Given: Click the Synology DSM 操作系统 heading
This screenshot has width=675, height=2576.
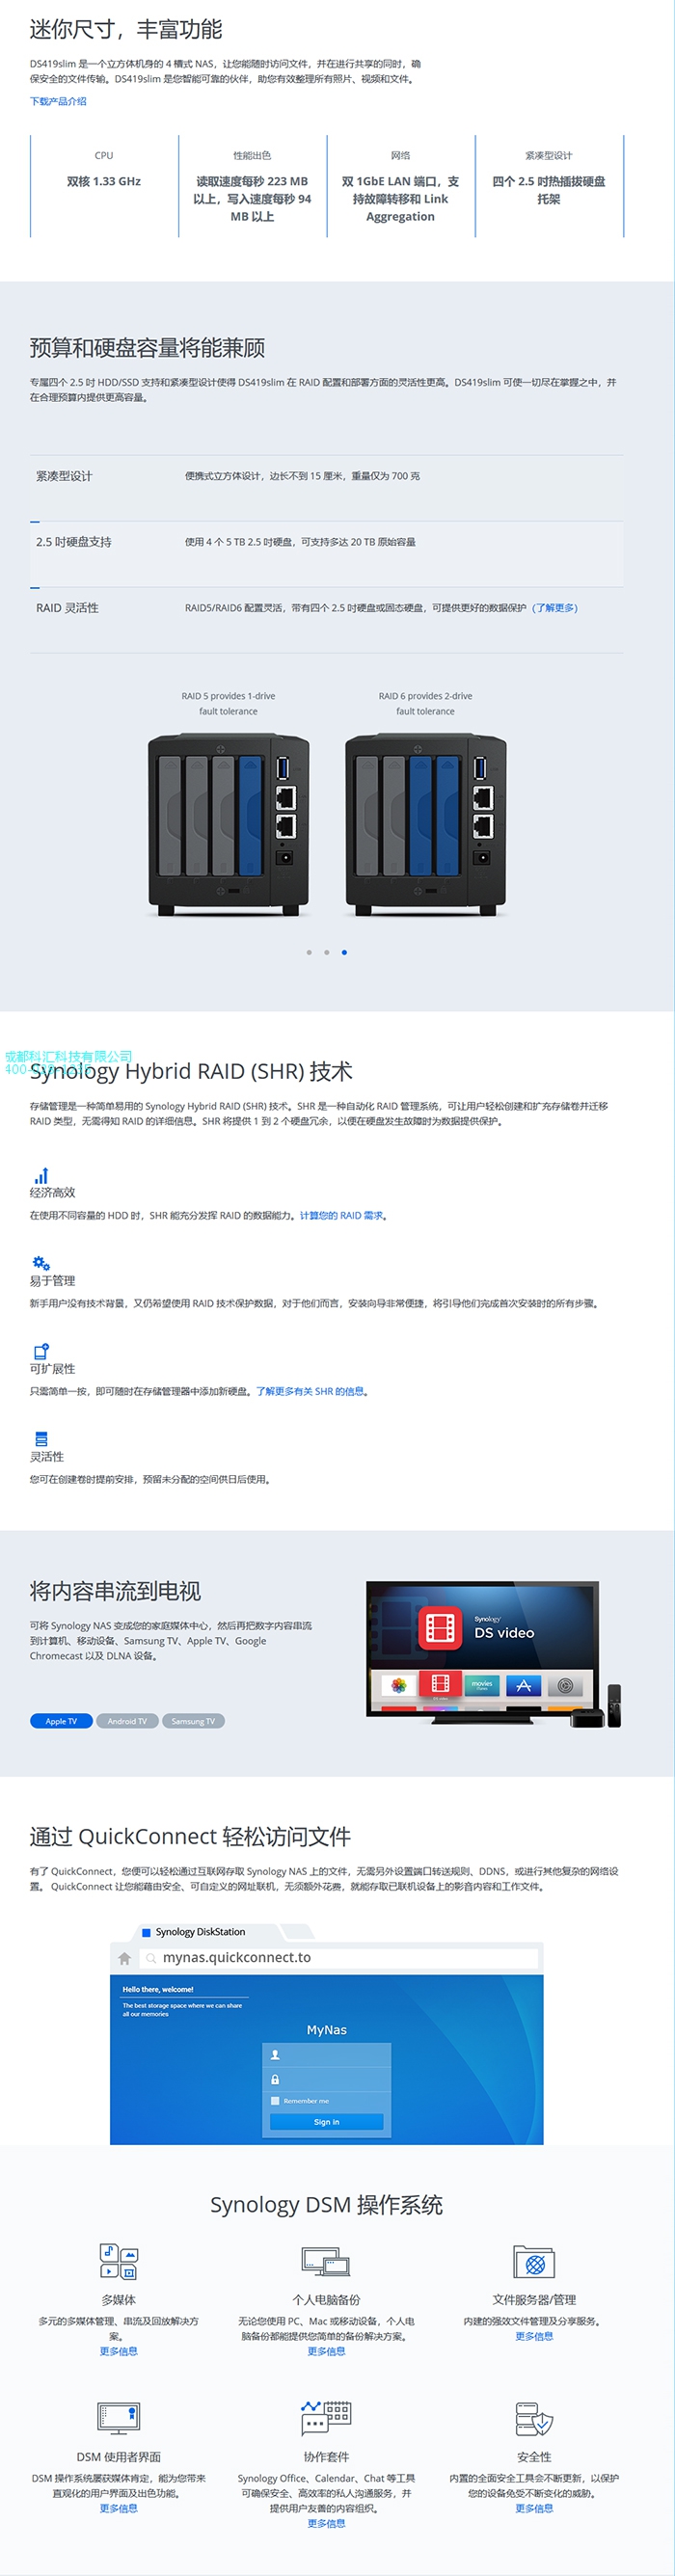Looking at the screenshot, I should click(326, 2204).
